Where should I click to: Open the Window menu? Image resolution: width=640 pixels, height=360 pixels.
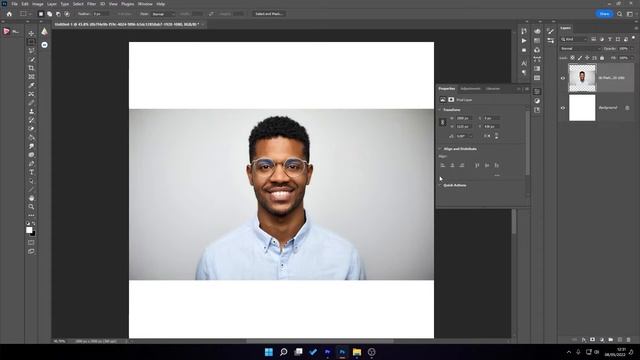click(145, 4)
